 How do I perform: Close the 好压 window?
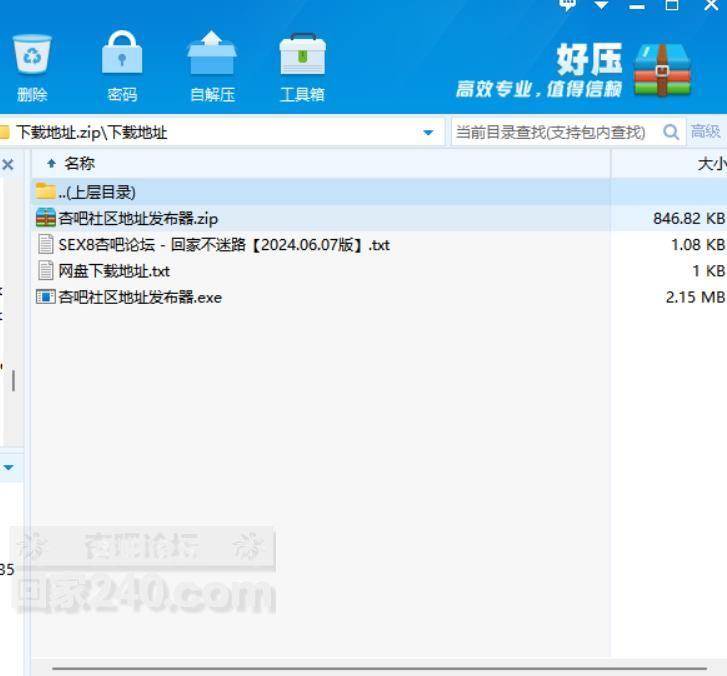point(711,5)
